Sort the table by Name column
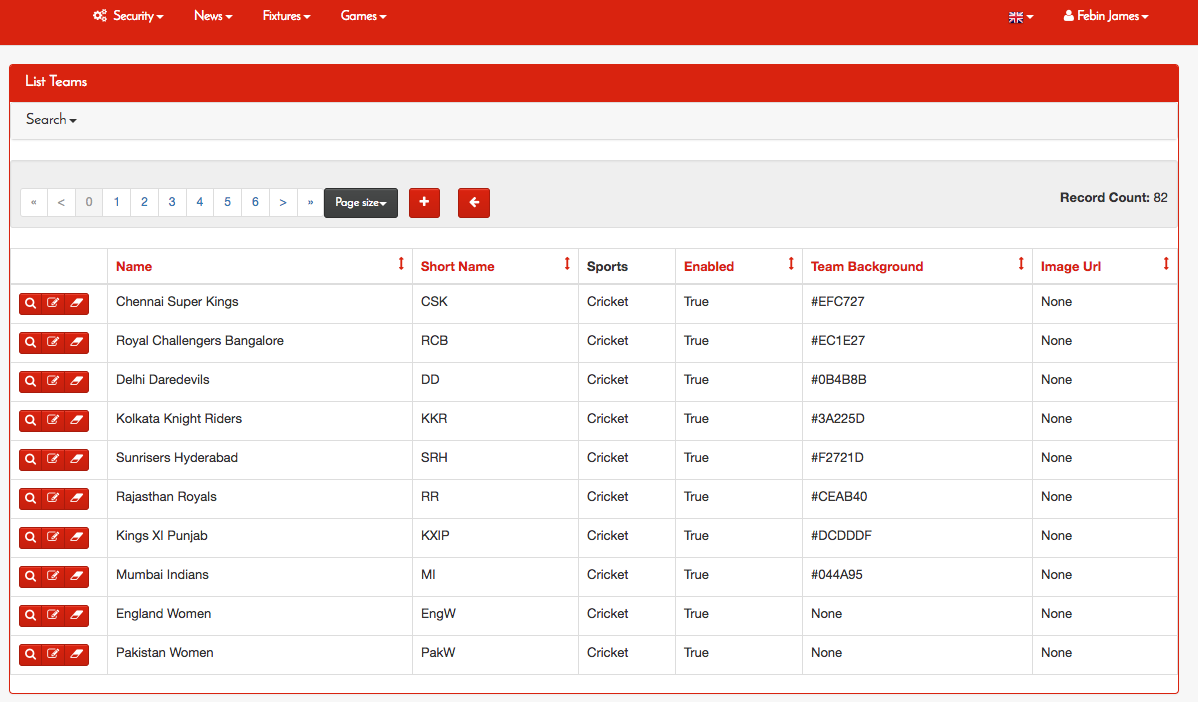1198x702 pixels. click(x=134, y=266)
